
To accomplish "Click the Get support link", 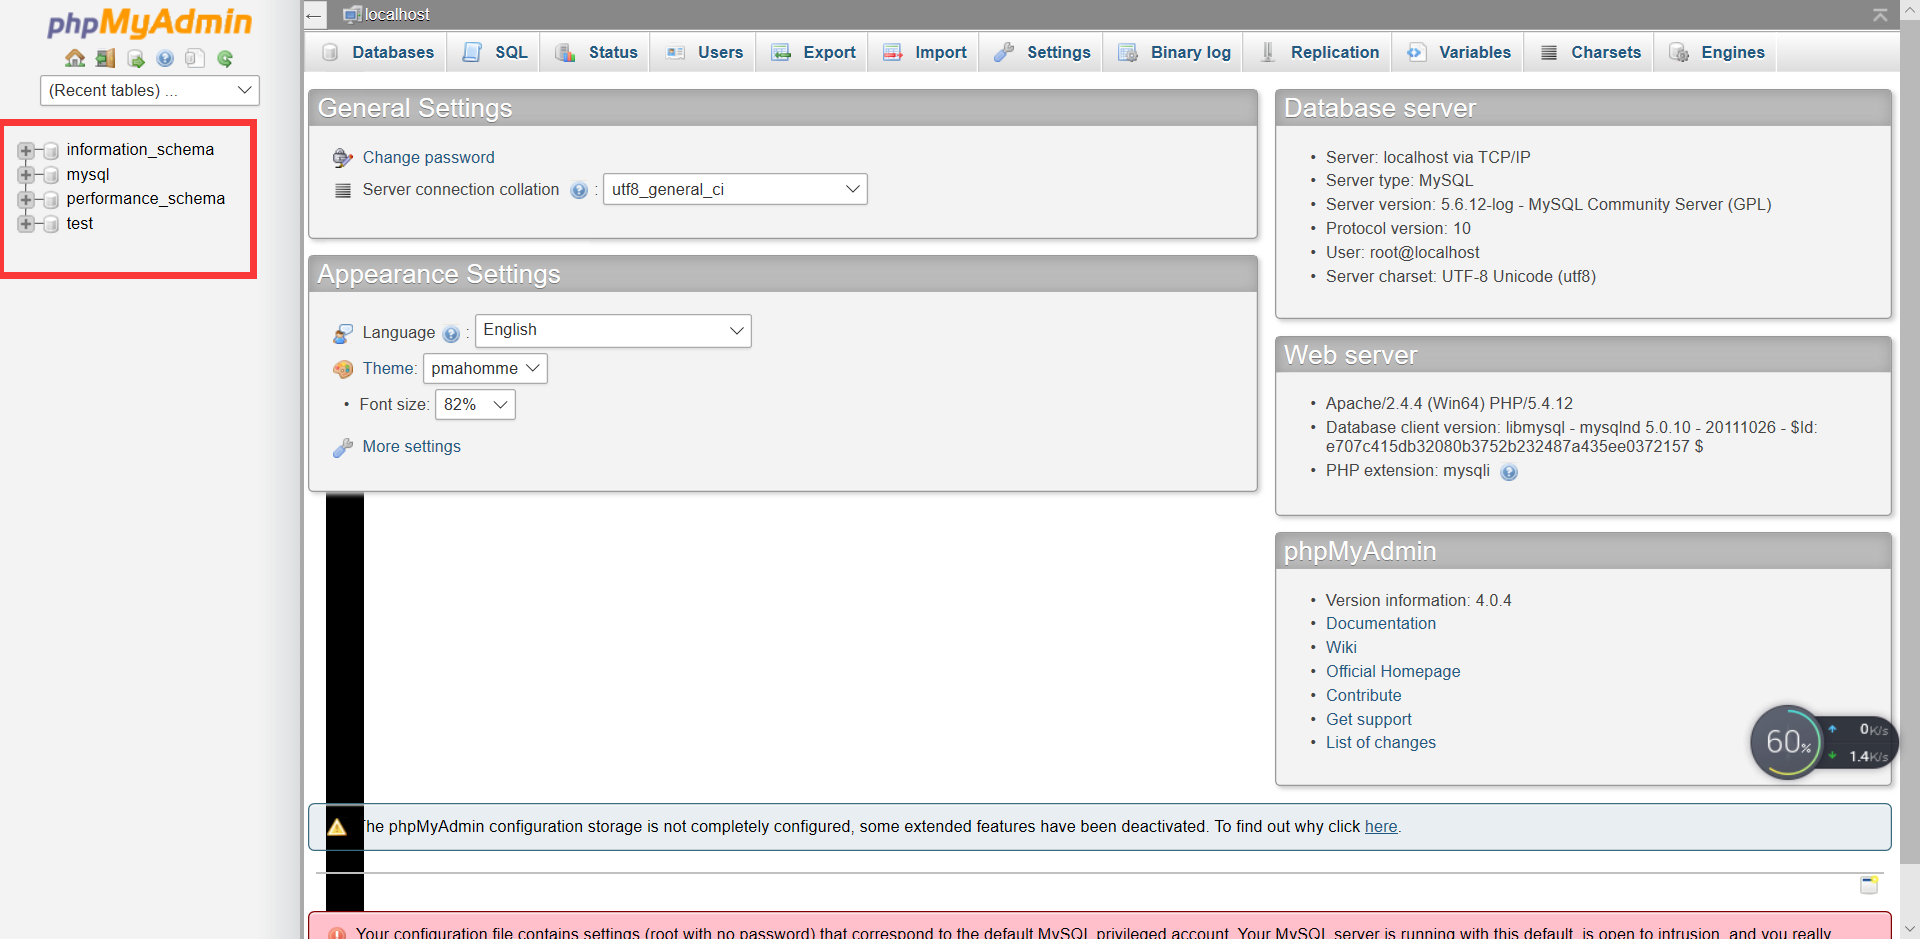I will 1368,720.
